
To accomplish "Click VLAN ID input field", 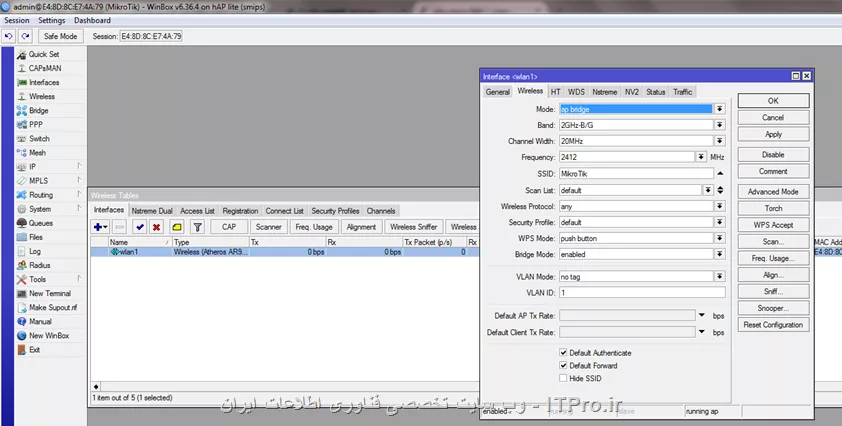I will [642, 293].
